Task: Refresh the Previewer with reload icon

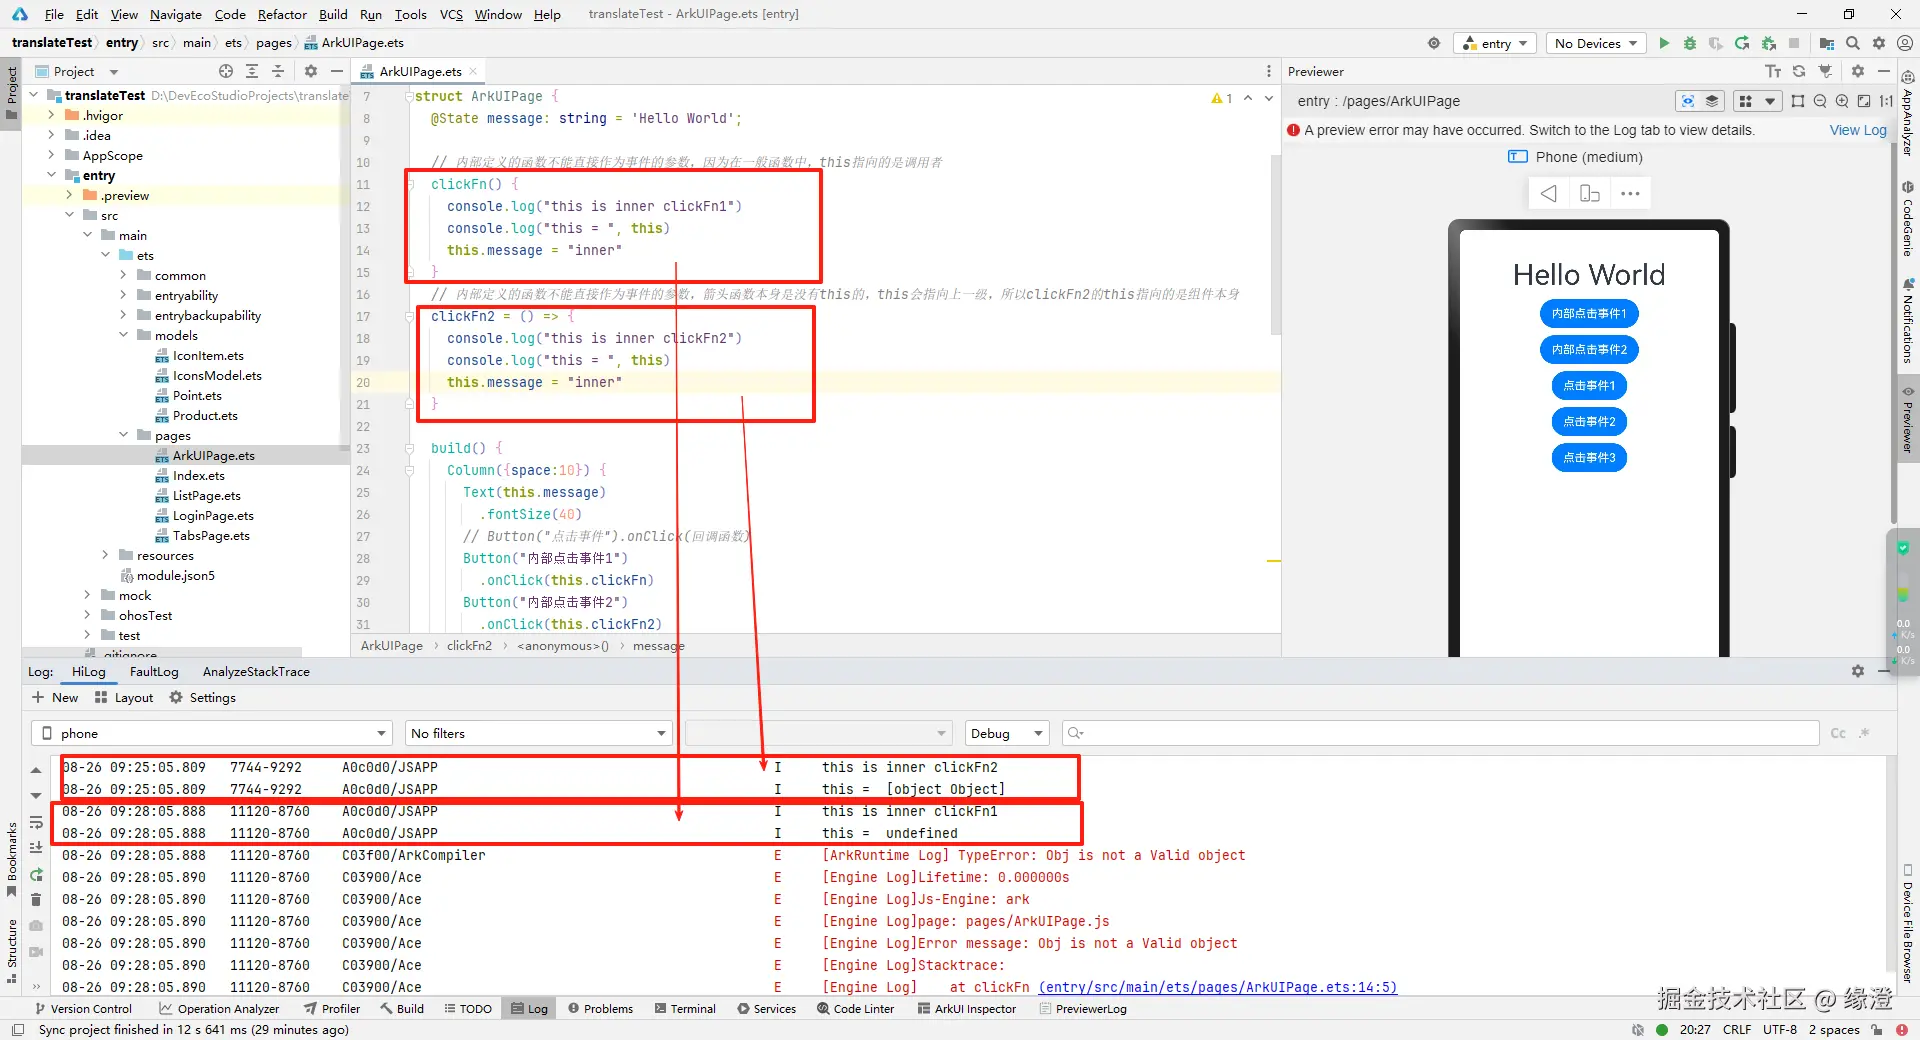Action: click(1799, 71)
